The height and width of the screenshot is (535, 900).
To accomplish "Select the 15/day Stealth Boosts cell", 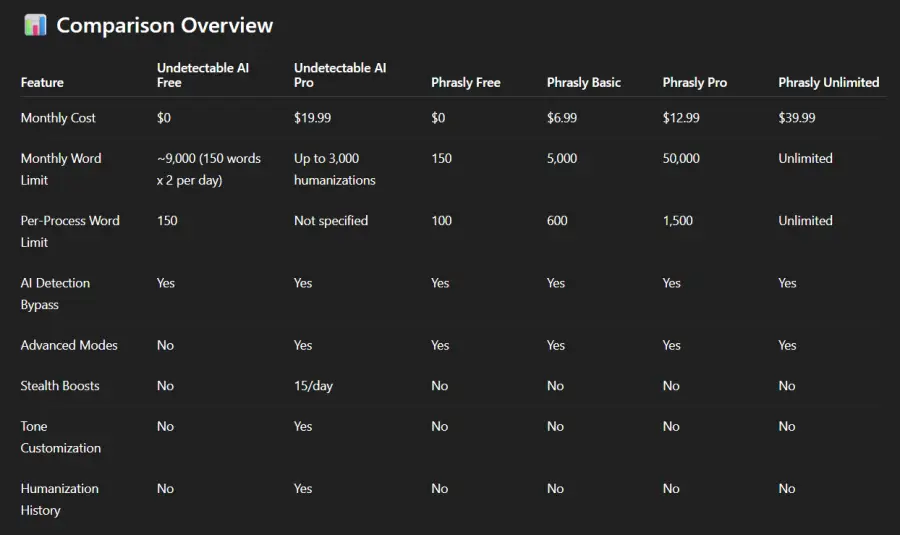I will click(313, 386).
